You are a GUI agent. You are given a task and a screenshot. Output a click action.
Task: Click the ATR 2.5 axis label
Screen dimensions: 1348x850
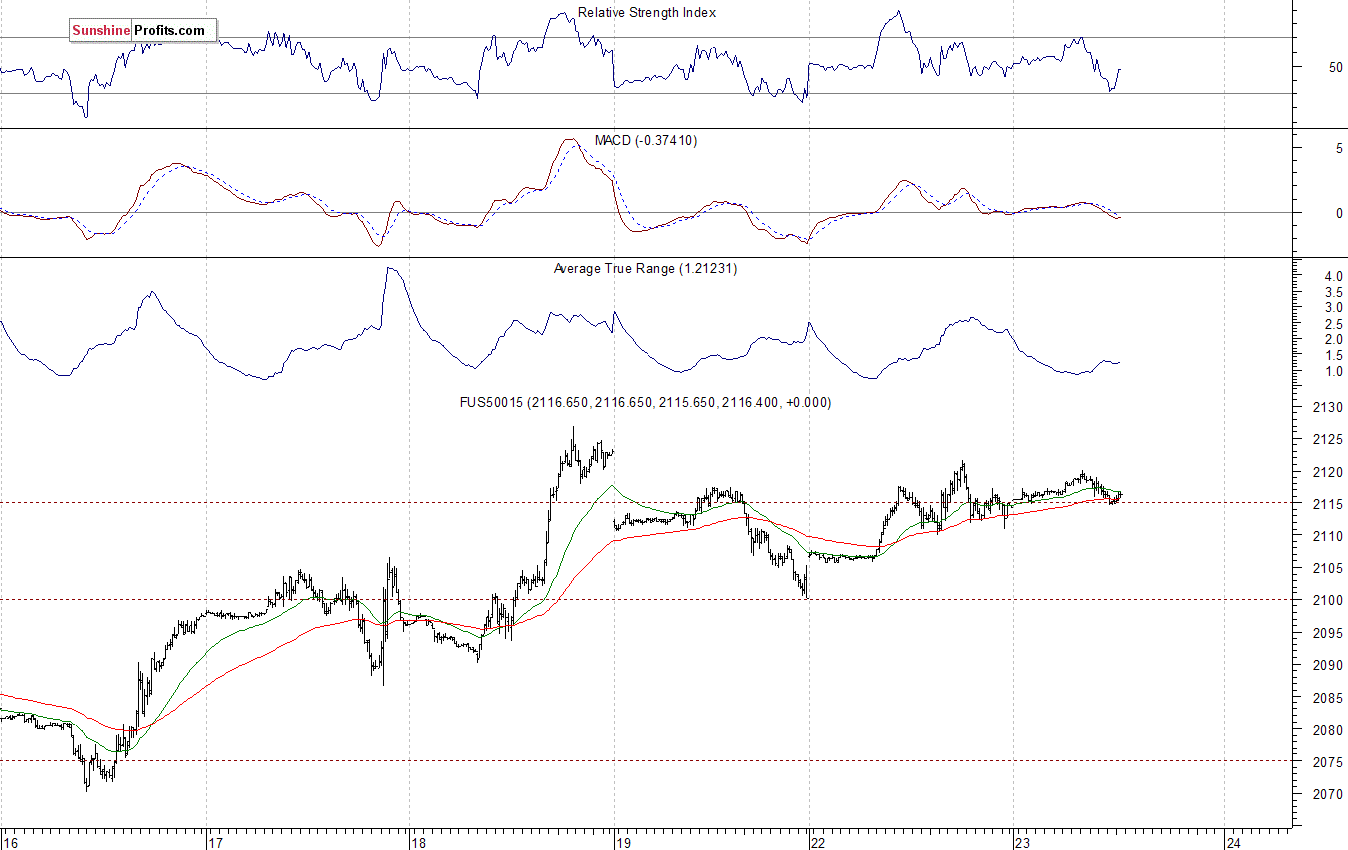click(x=1333, y=323)
